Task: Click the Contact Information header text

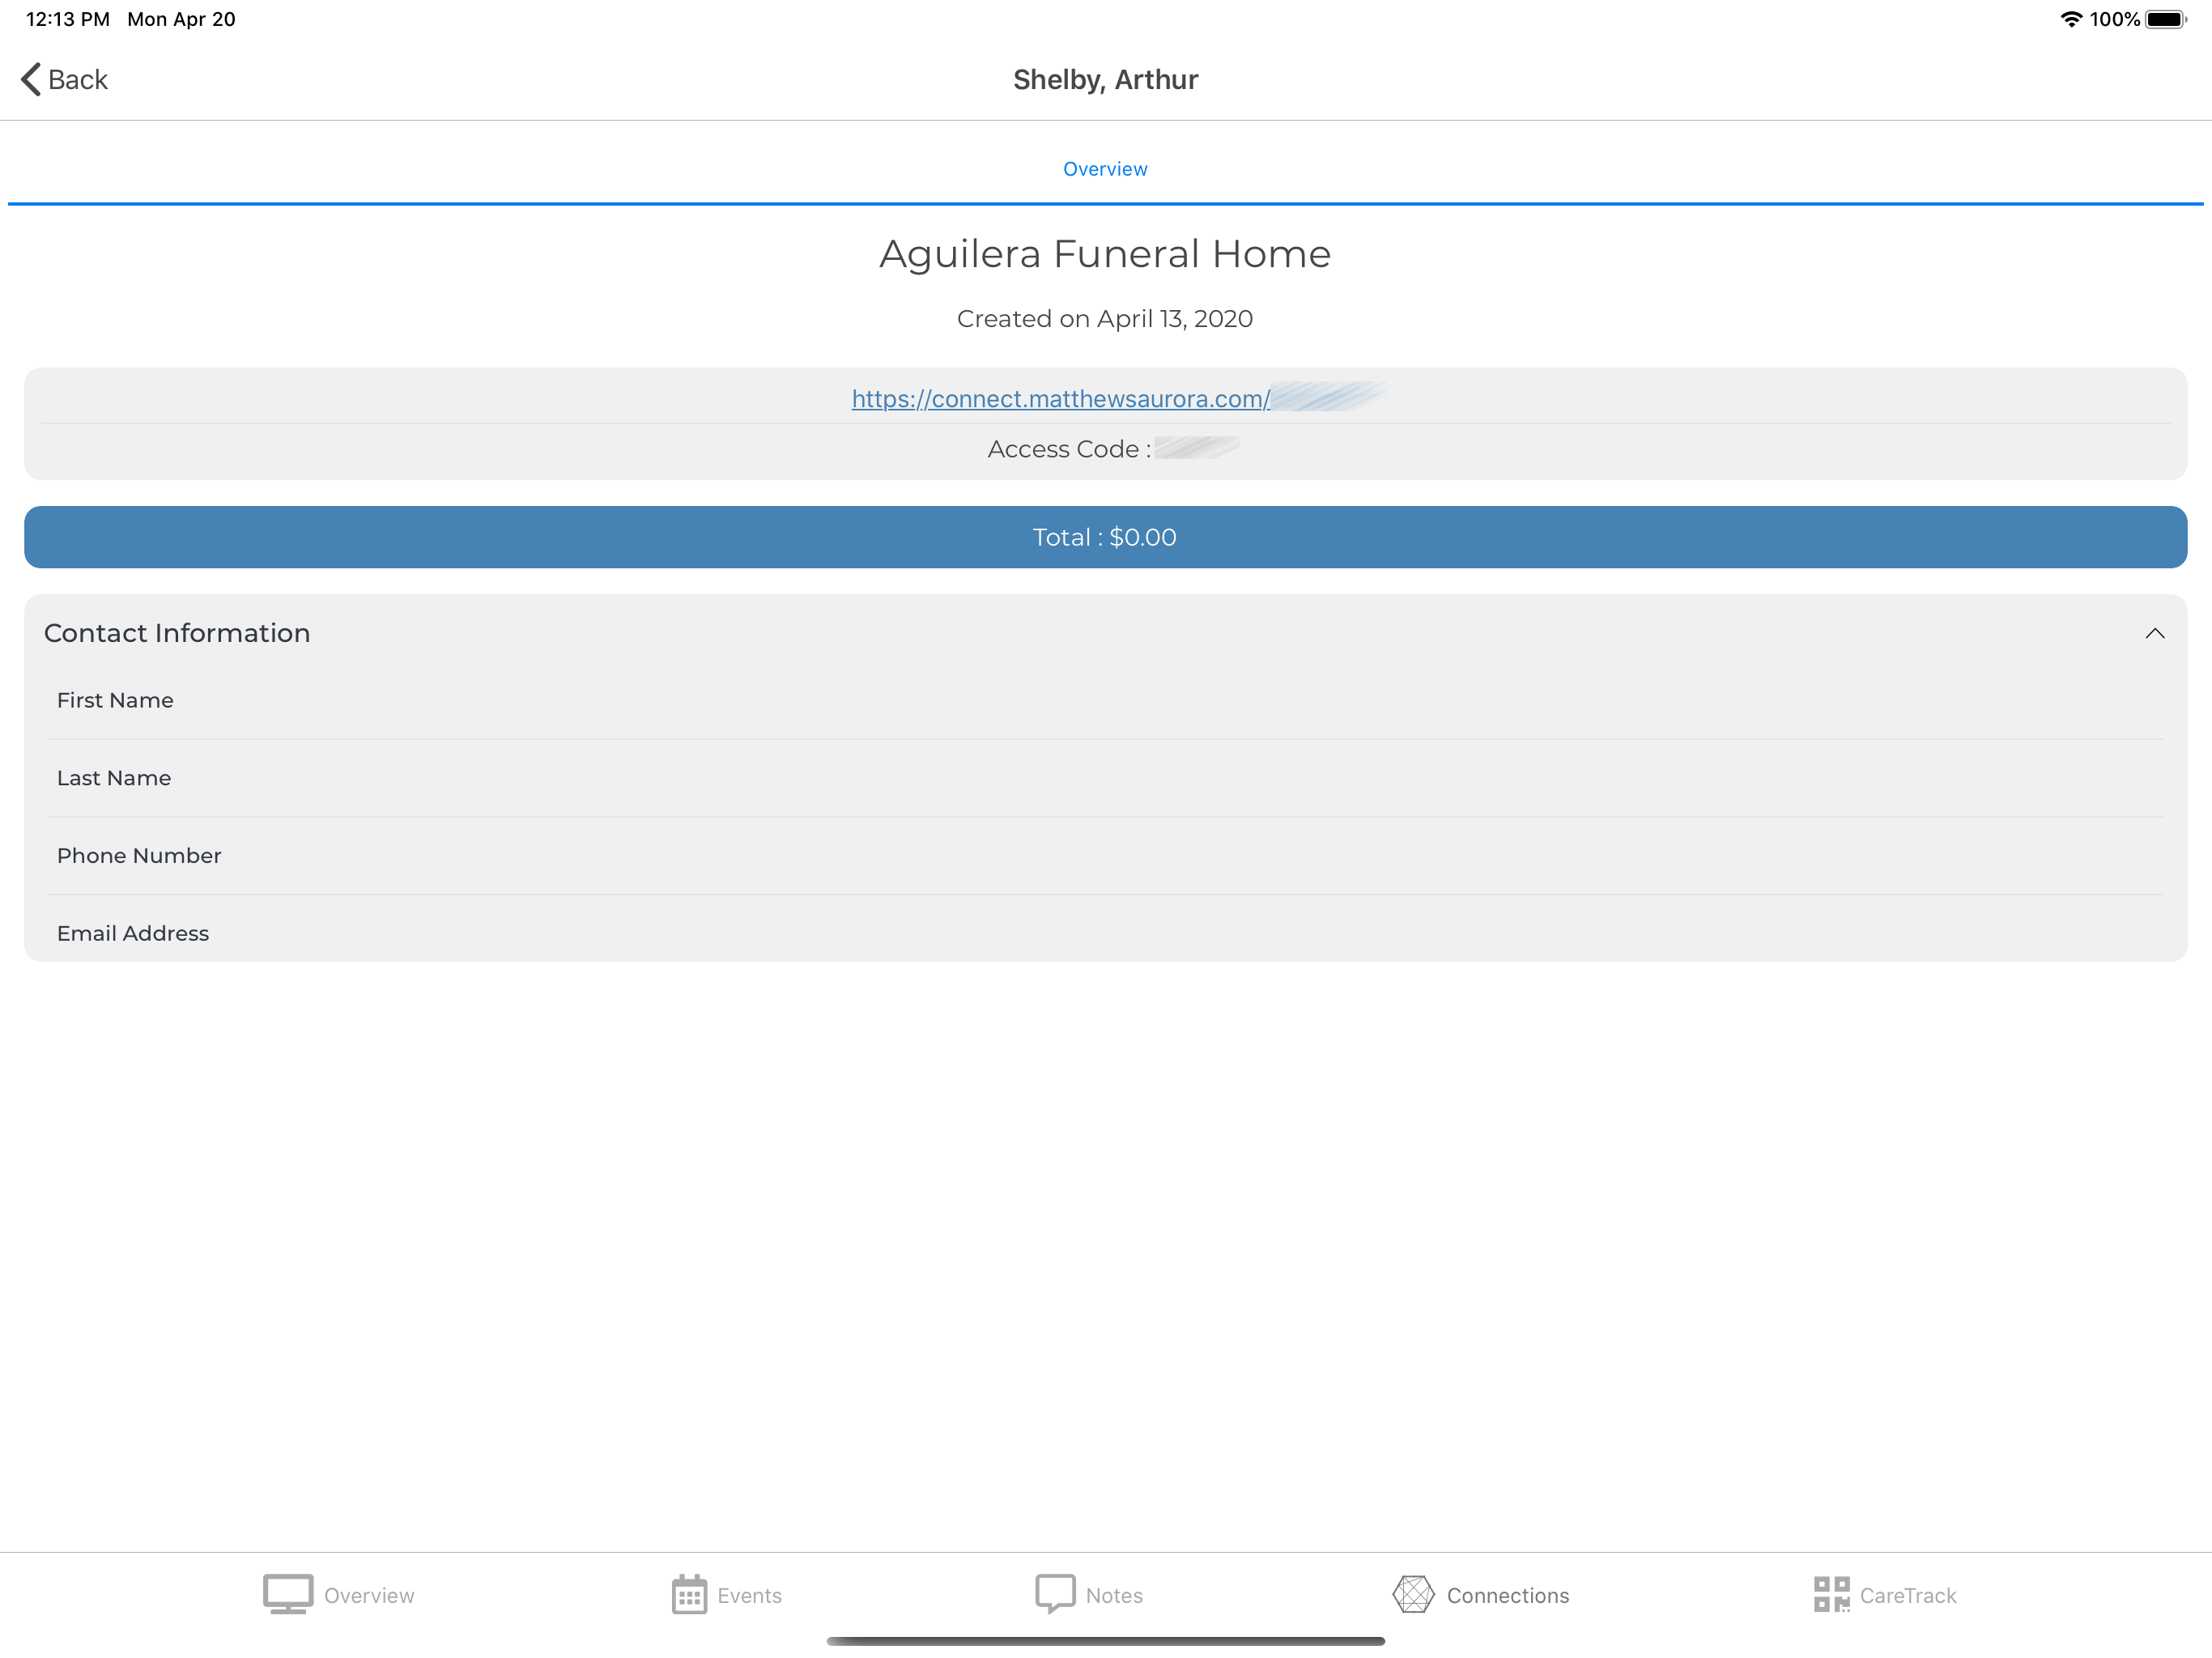Action: click(177, 633)
